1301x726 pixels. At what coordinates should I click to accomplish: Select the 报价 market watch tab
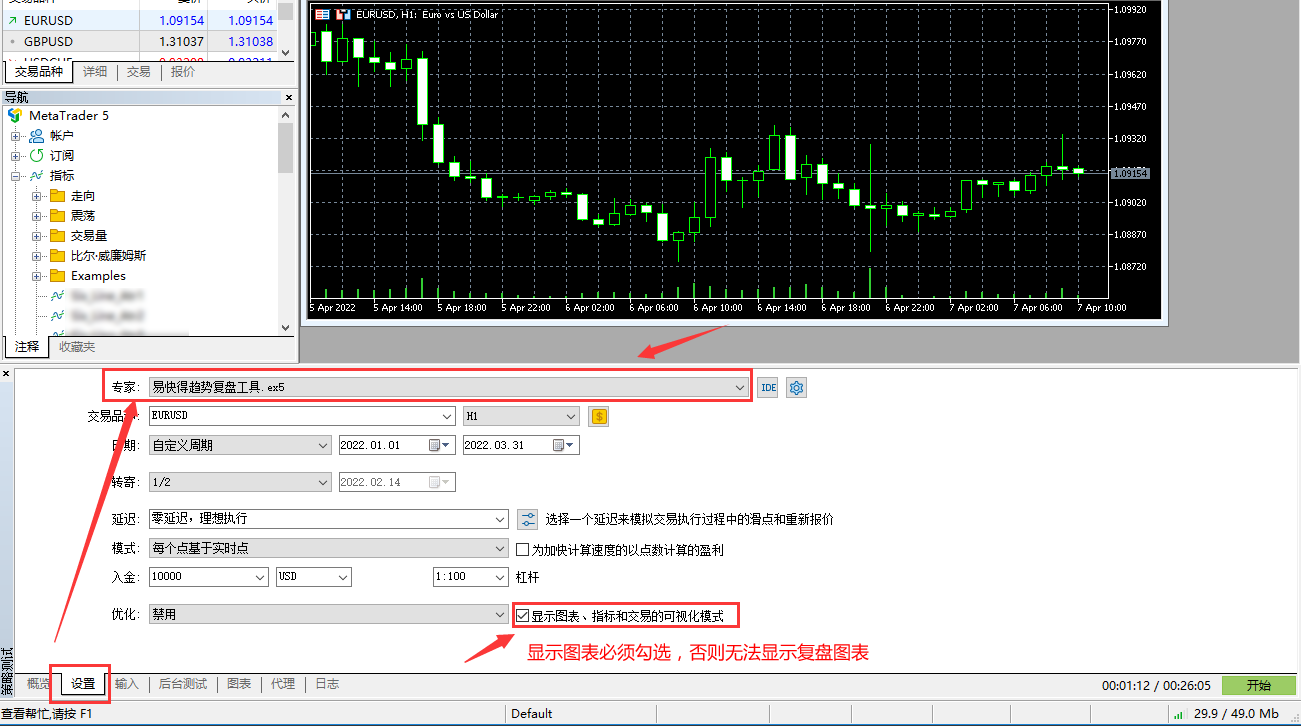(x=183, y=72)
